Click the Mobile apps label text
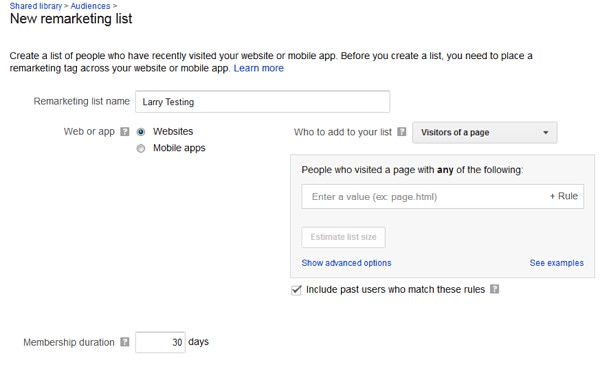 [x=179, y=148]
